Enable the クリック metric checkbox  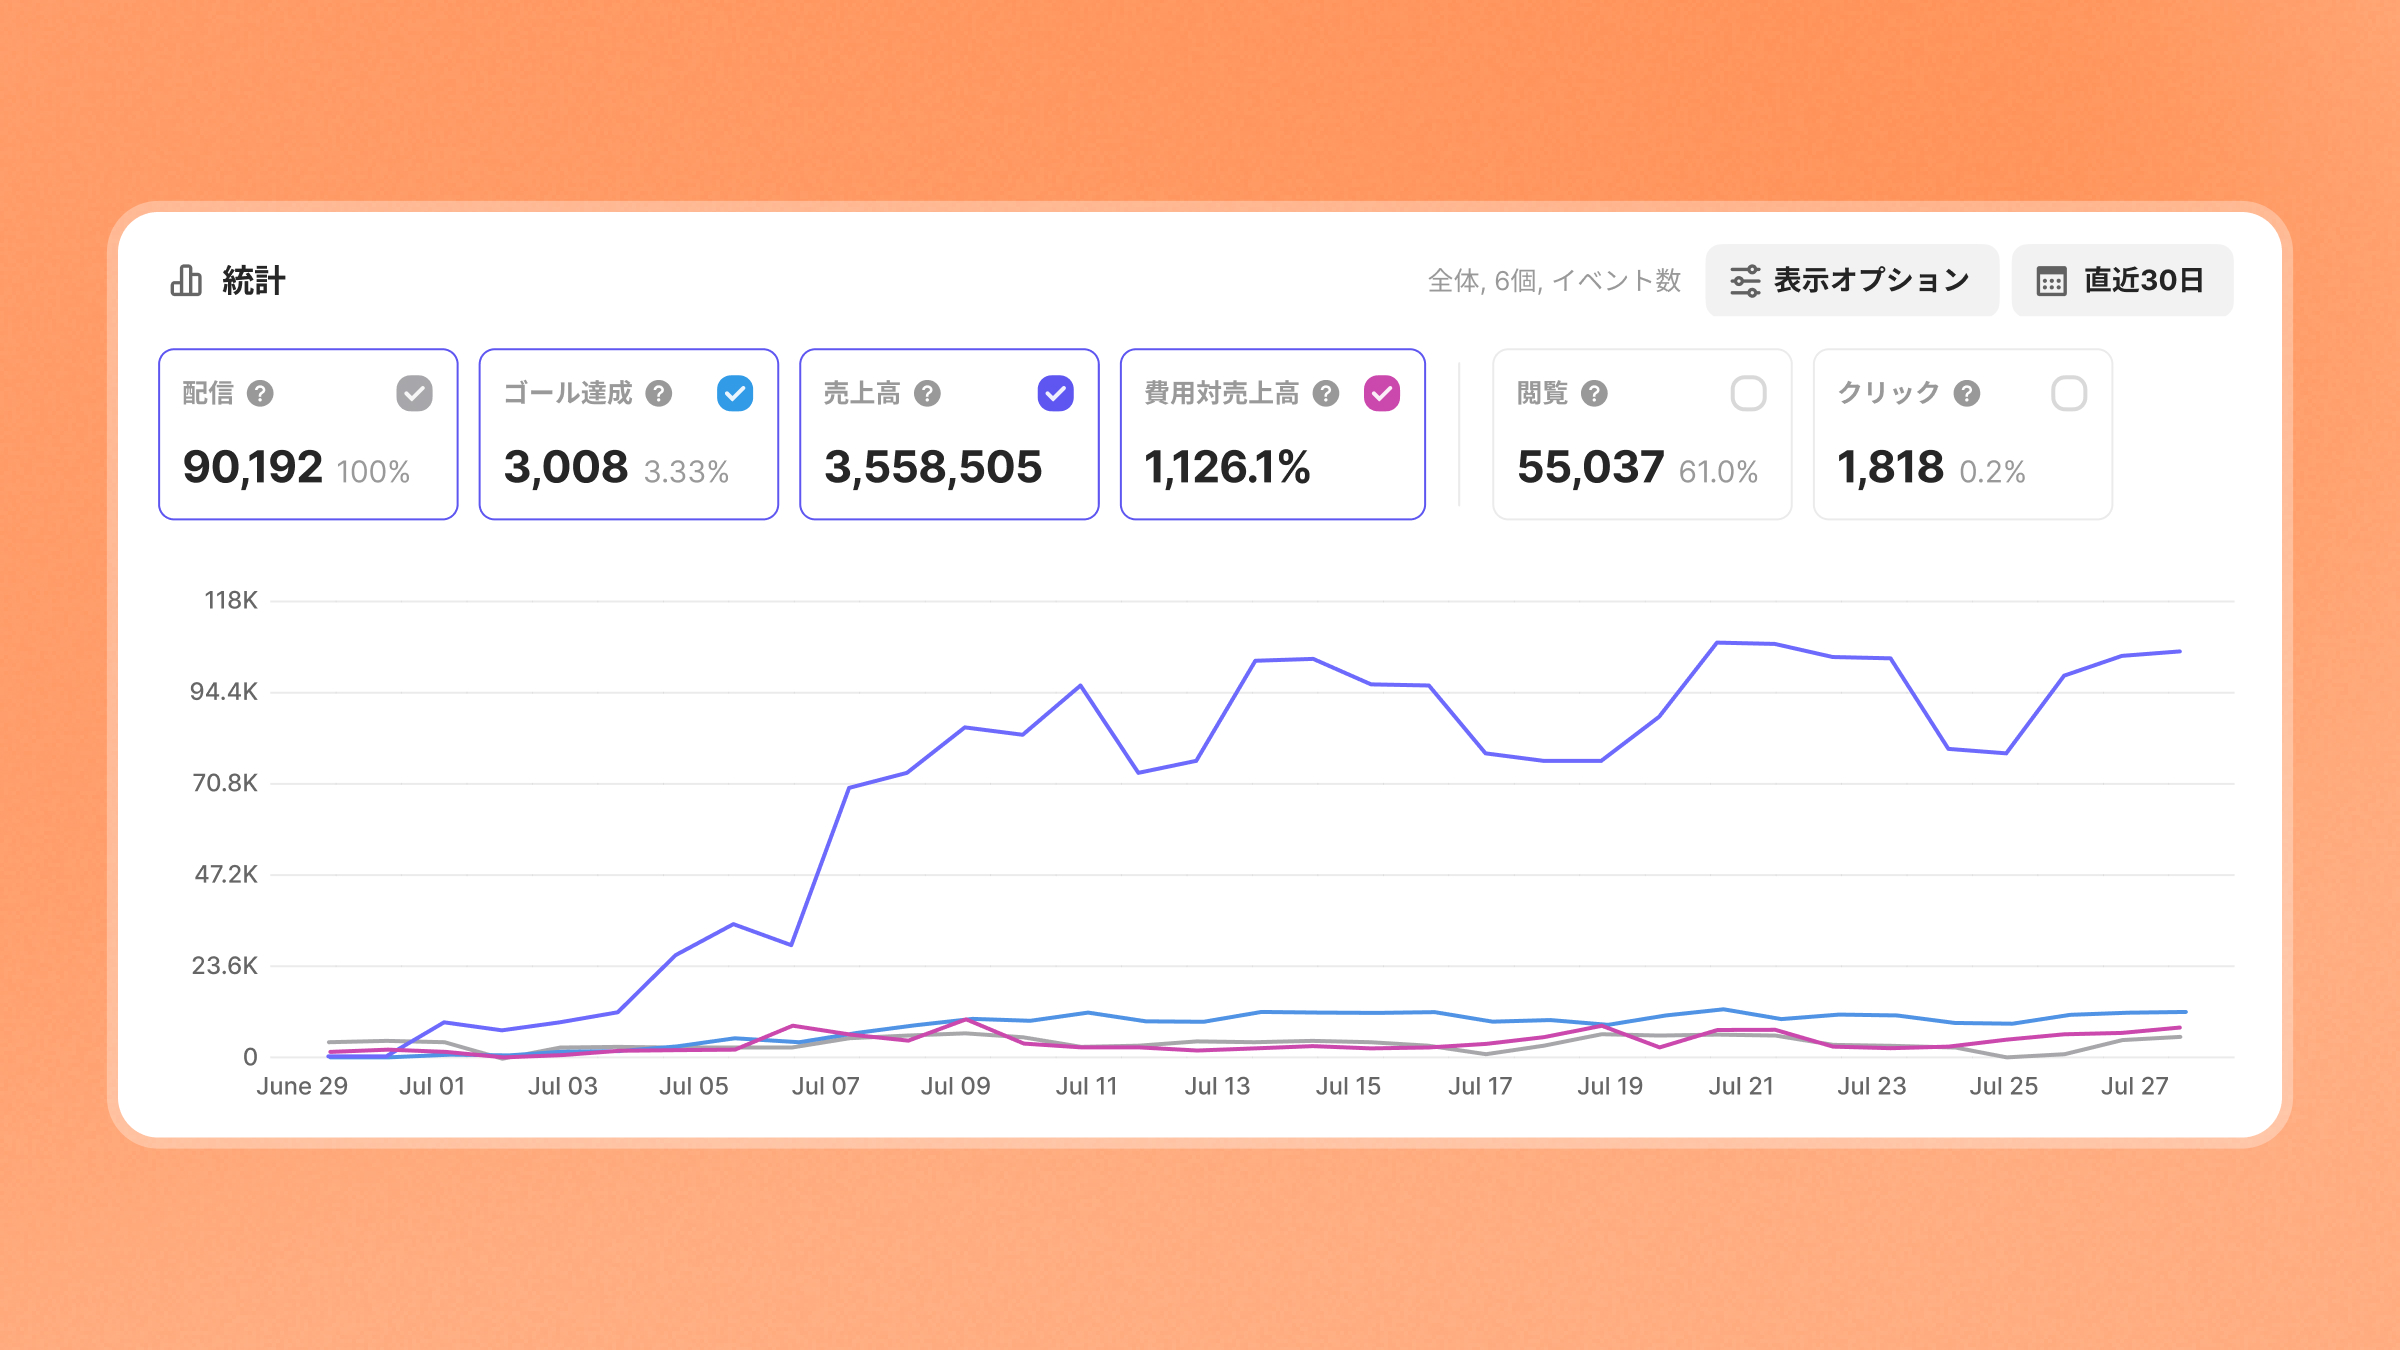(2069, 394)
